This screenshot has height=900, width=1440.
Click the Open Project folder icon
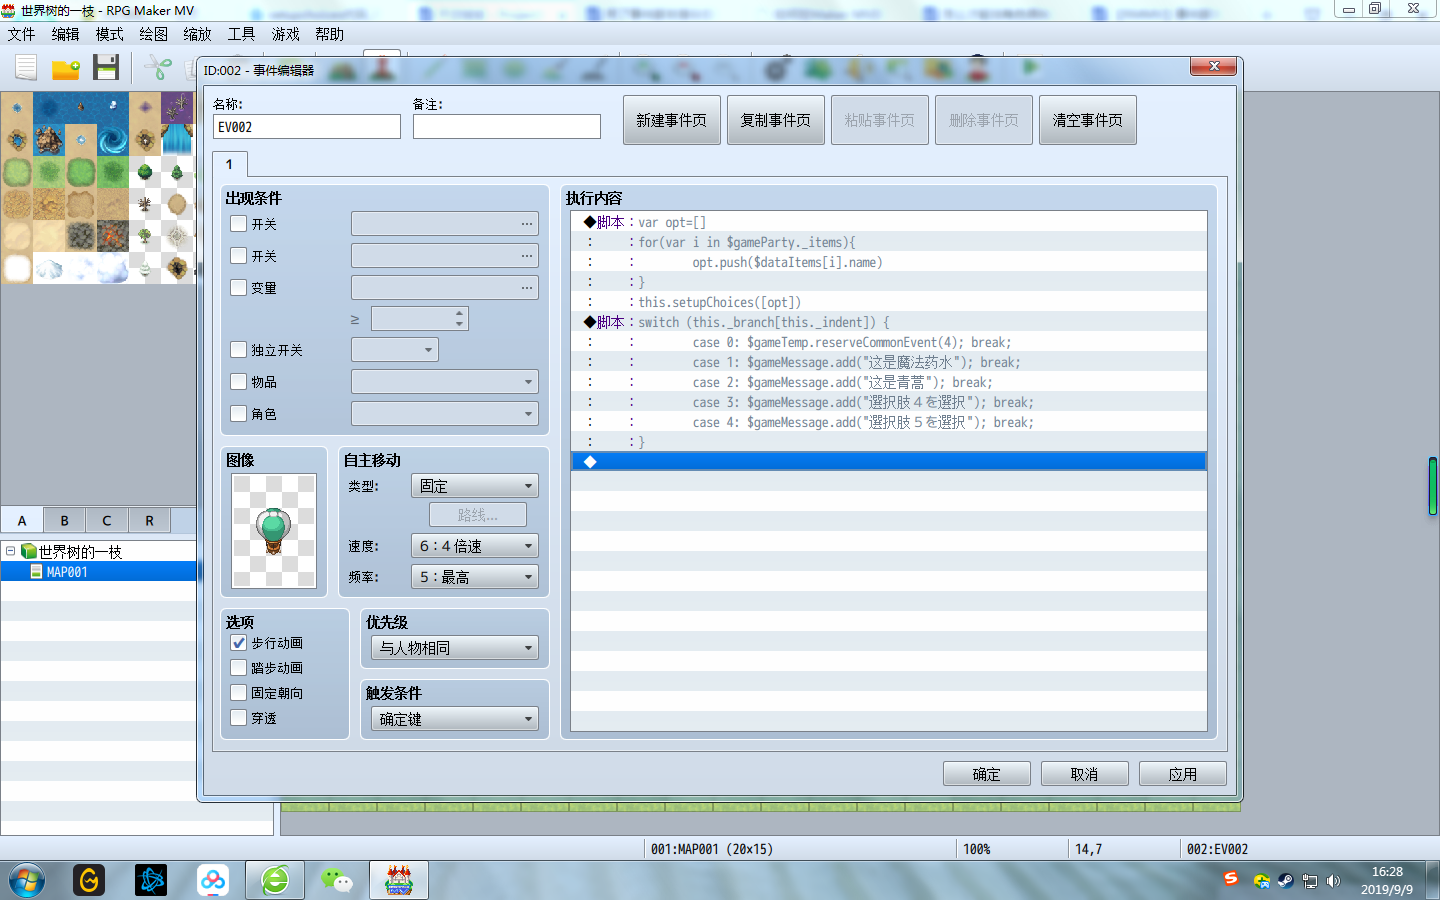pos(66,68)
